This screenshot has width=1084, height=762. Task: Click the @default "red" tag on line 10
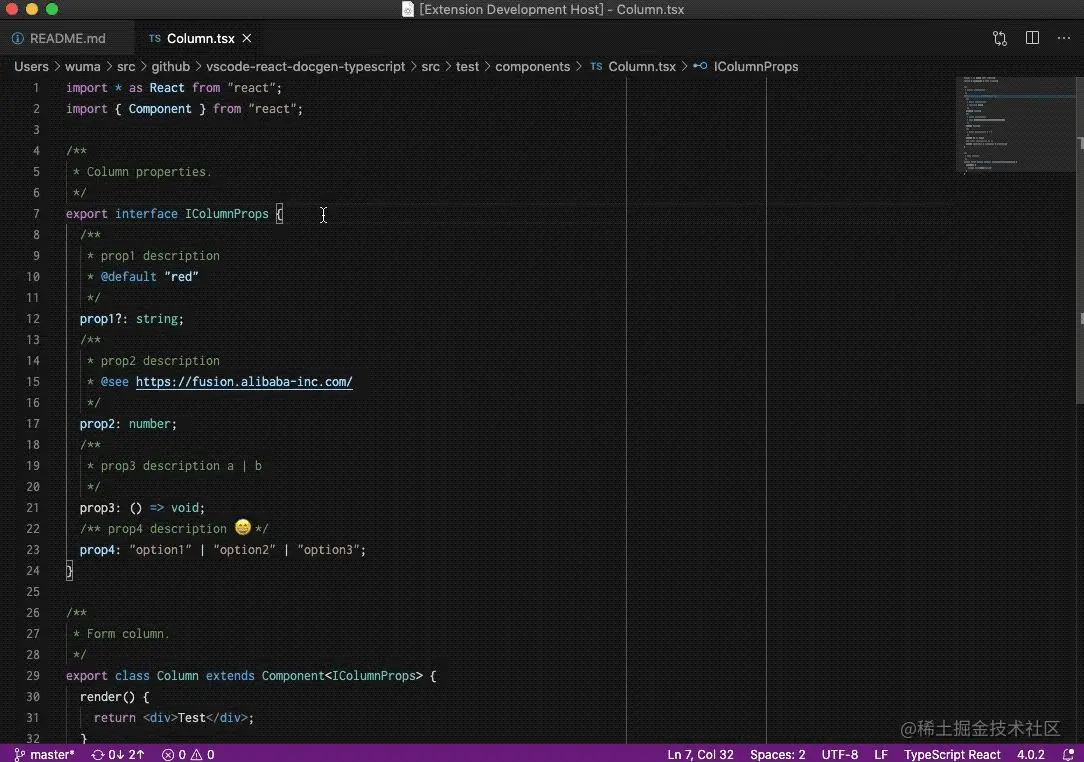point(149,277)
